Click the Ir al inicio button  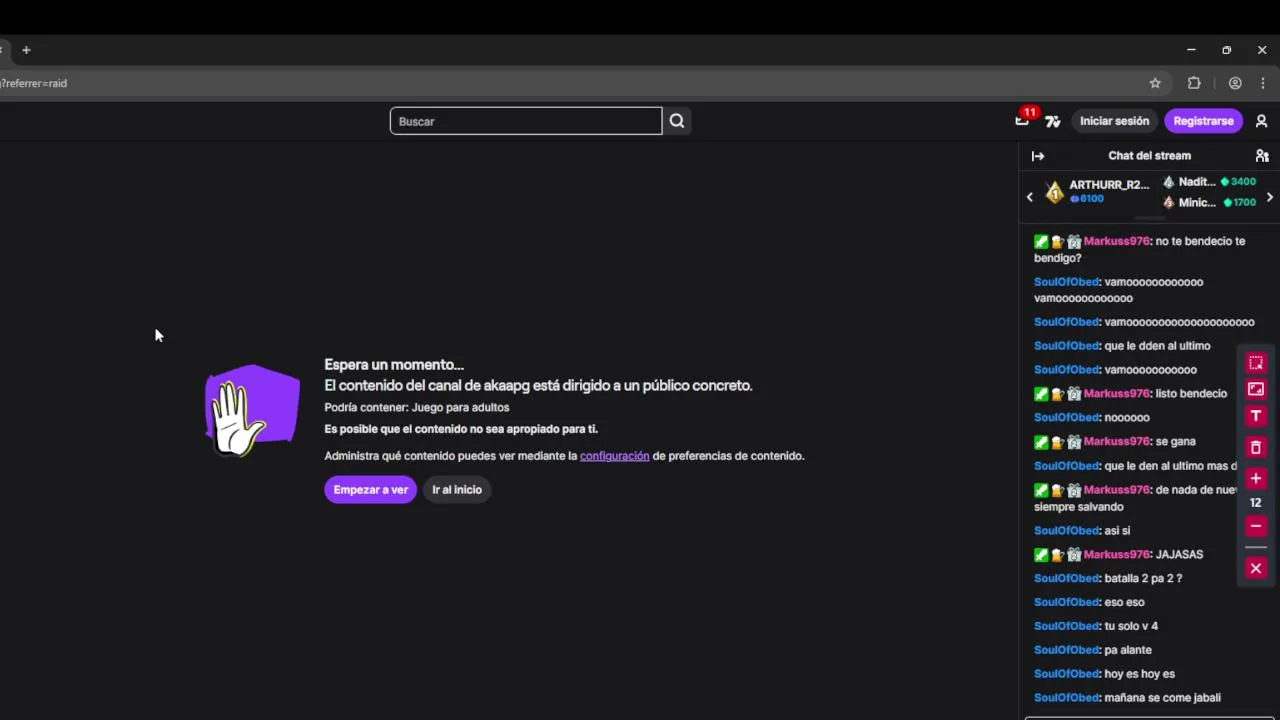[457, 490]
